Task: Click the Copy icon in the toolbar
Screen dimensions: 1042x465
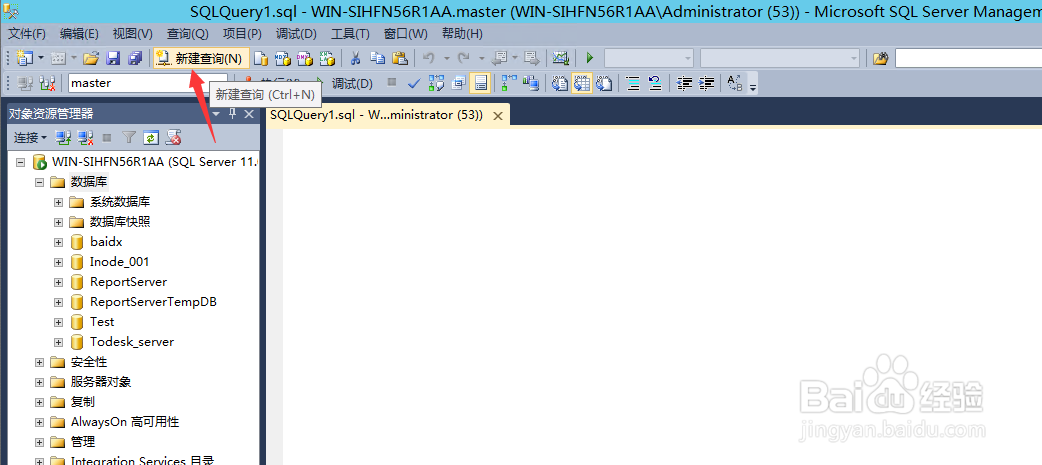Action: 377,58
